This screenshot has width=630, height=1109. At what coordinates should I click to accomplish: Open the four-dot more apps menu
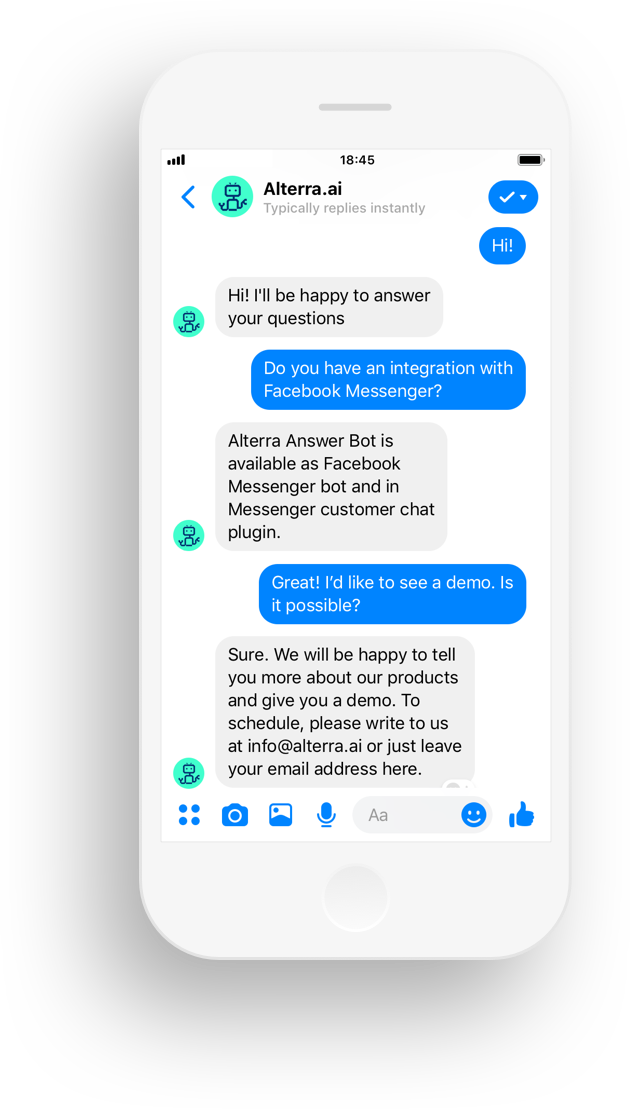[x=189, y=815]
